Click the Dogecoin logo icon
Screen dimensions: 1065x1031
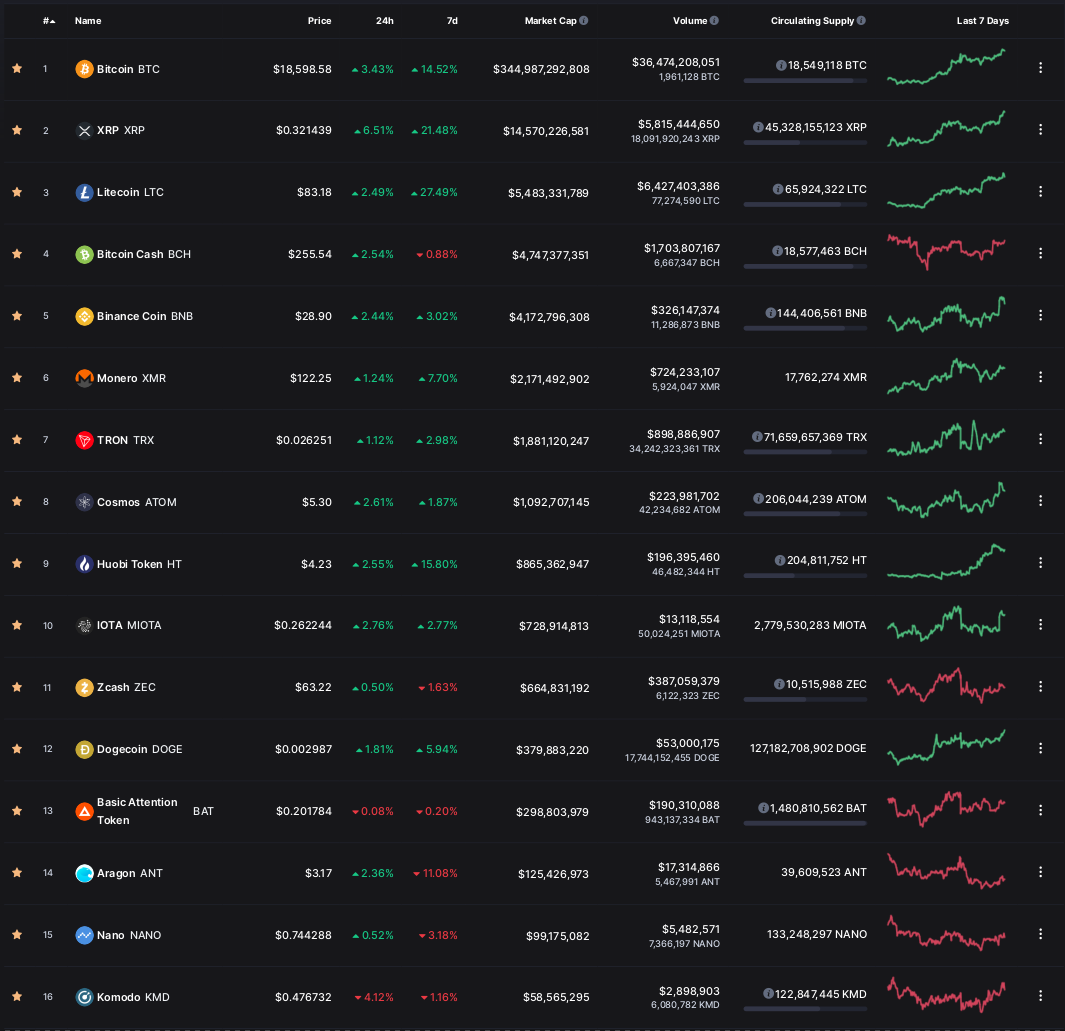pos(84,750)
